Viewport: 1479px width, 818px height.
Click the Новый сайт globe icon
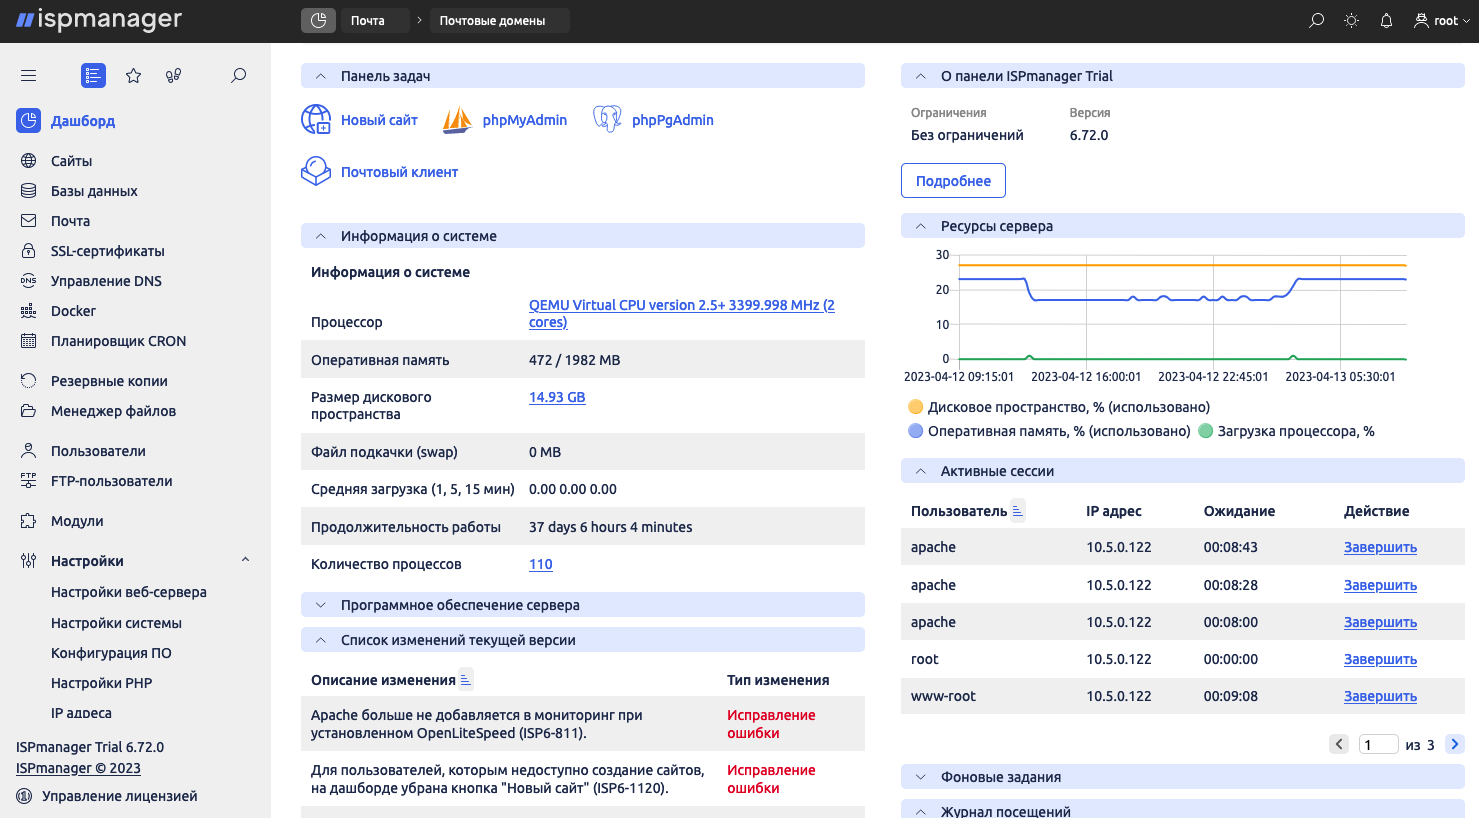[316, 119]
